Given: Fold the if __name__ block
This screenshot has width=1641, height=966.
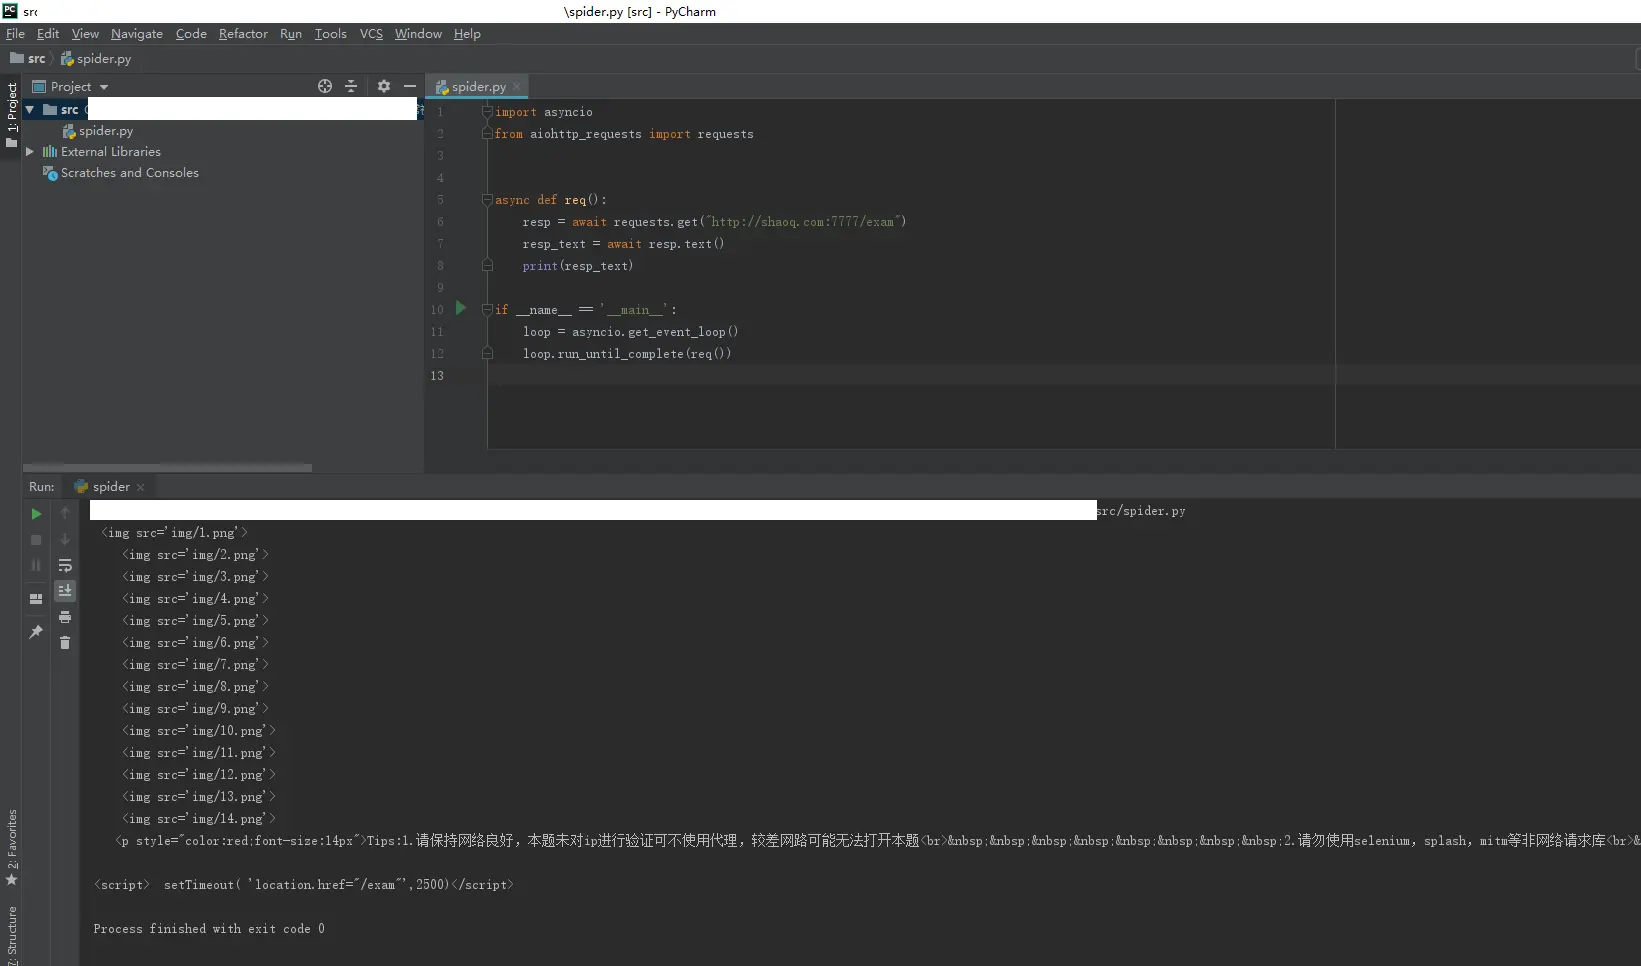Looking at the screenshot, I should click(487, 310).
